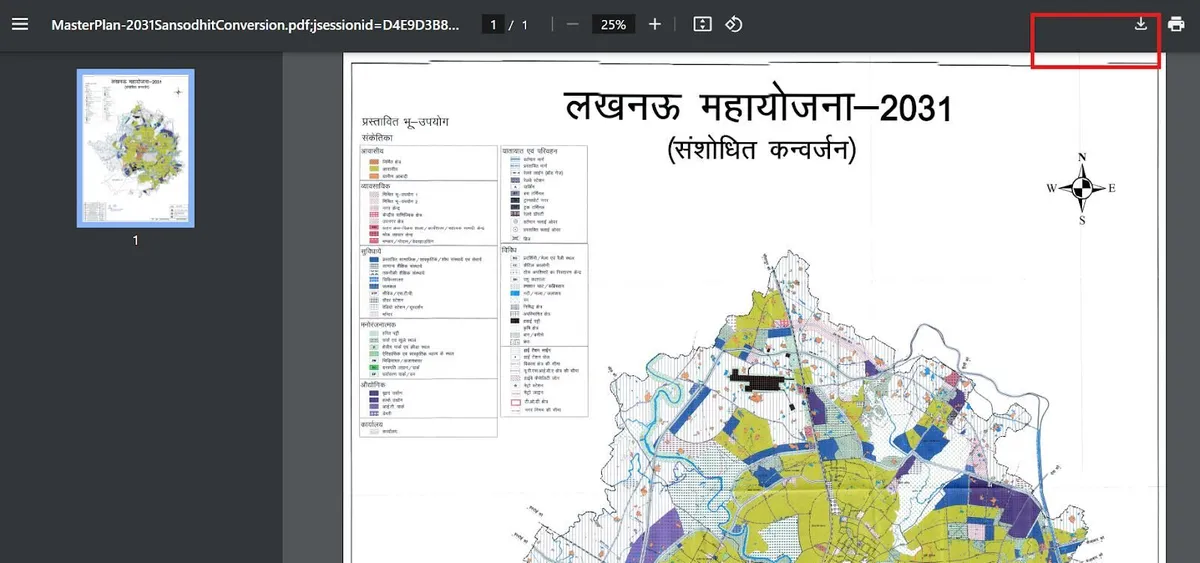The width and height of the screenshot is (1200, 563).
Task: Click the number 1 label under the thumbnail
Action: (135, 241)
